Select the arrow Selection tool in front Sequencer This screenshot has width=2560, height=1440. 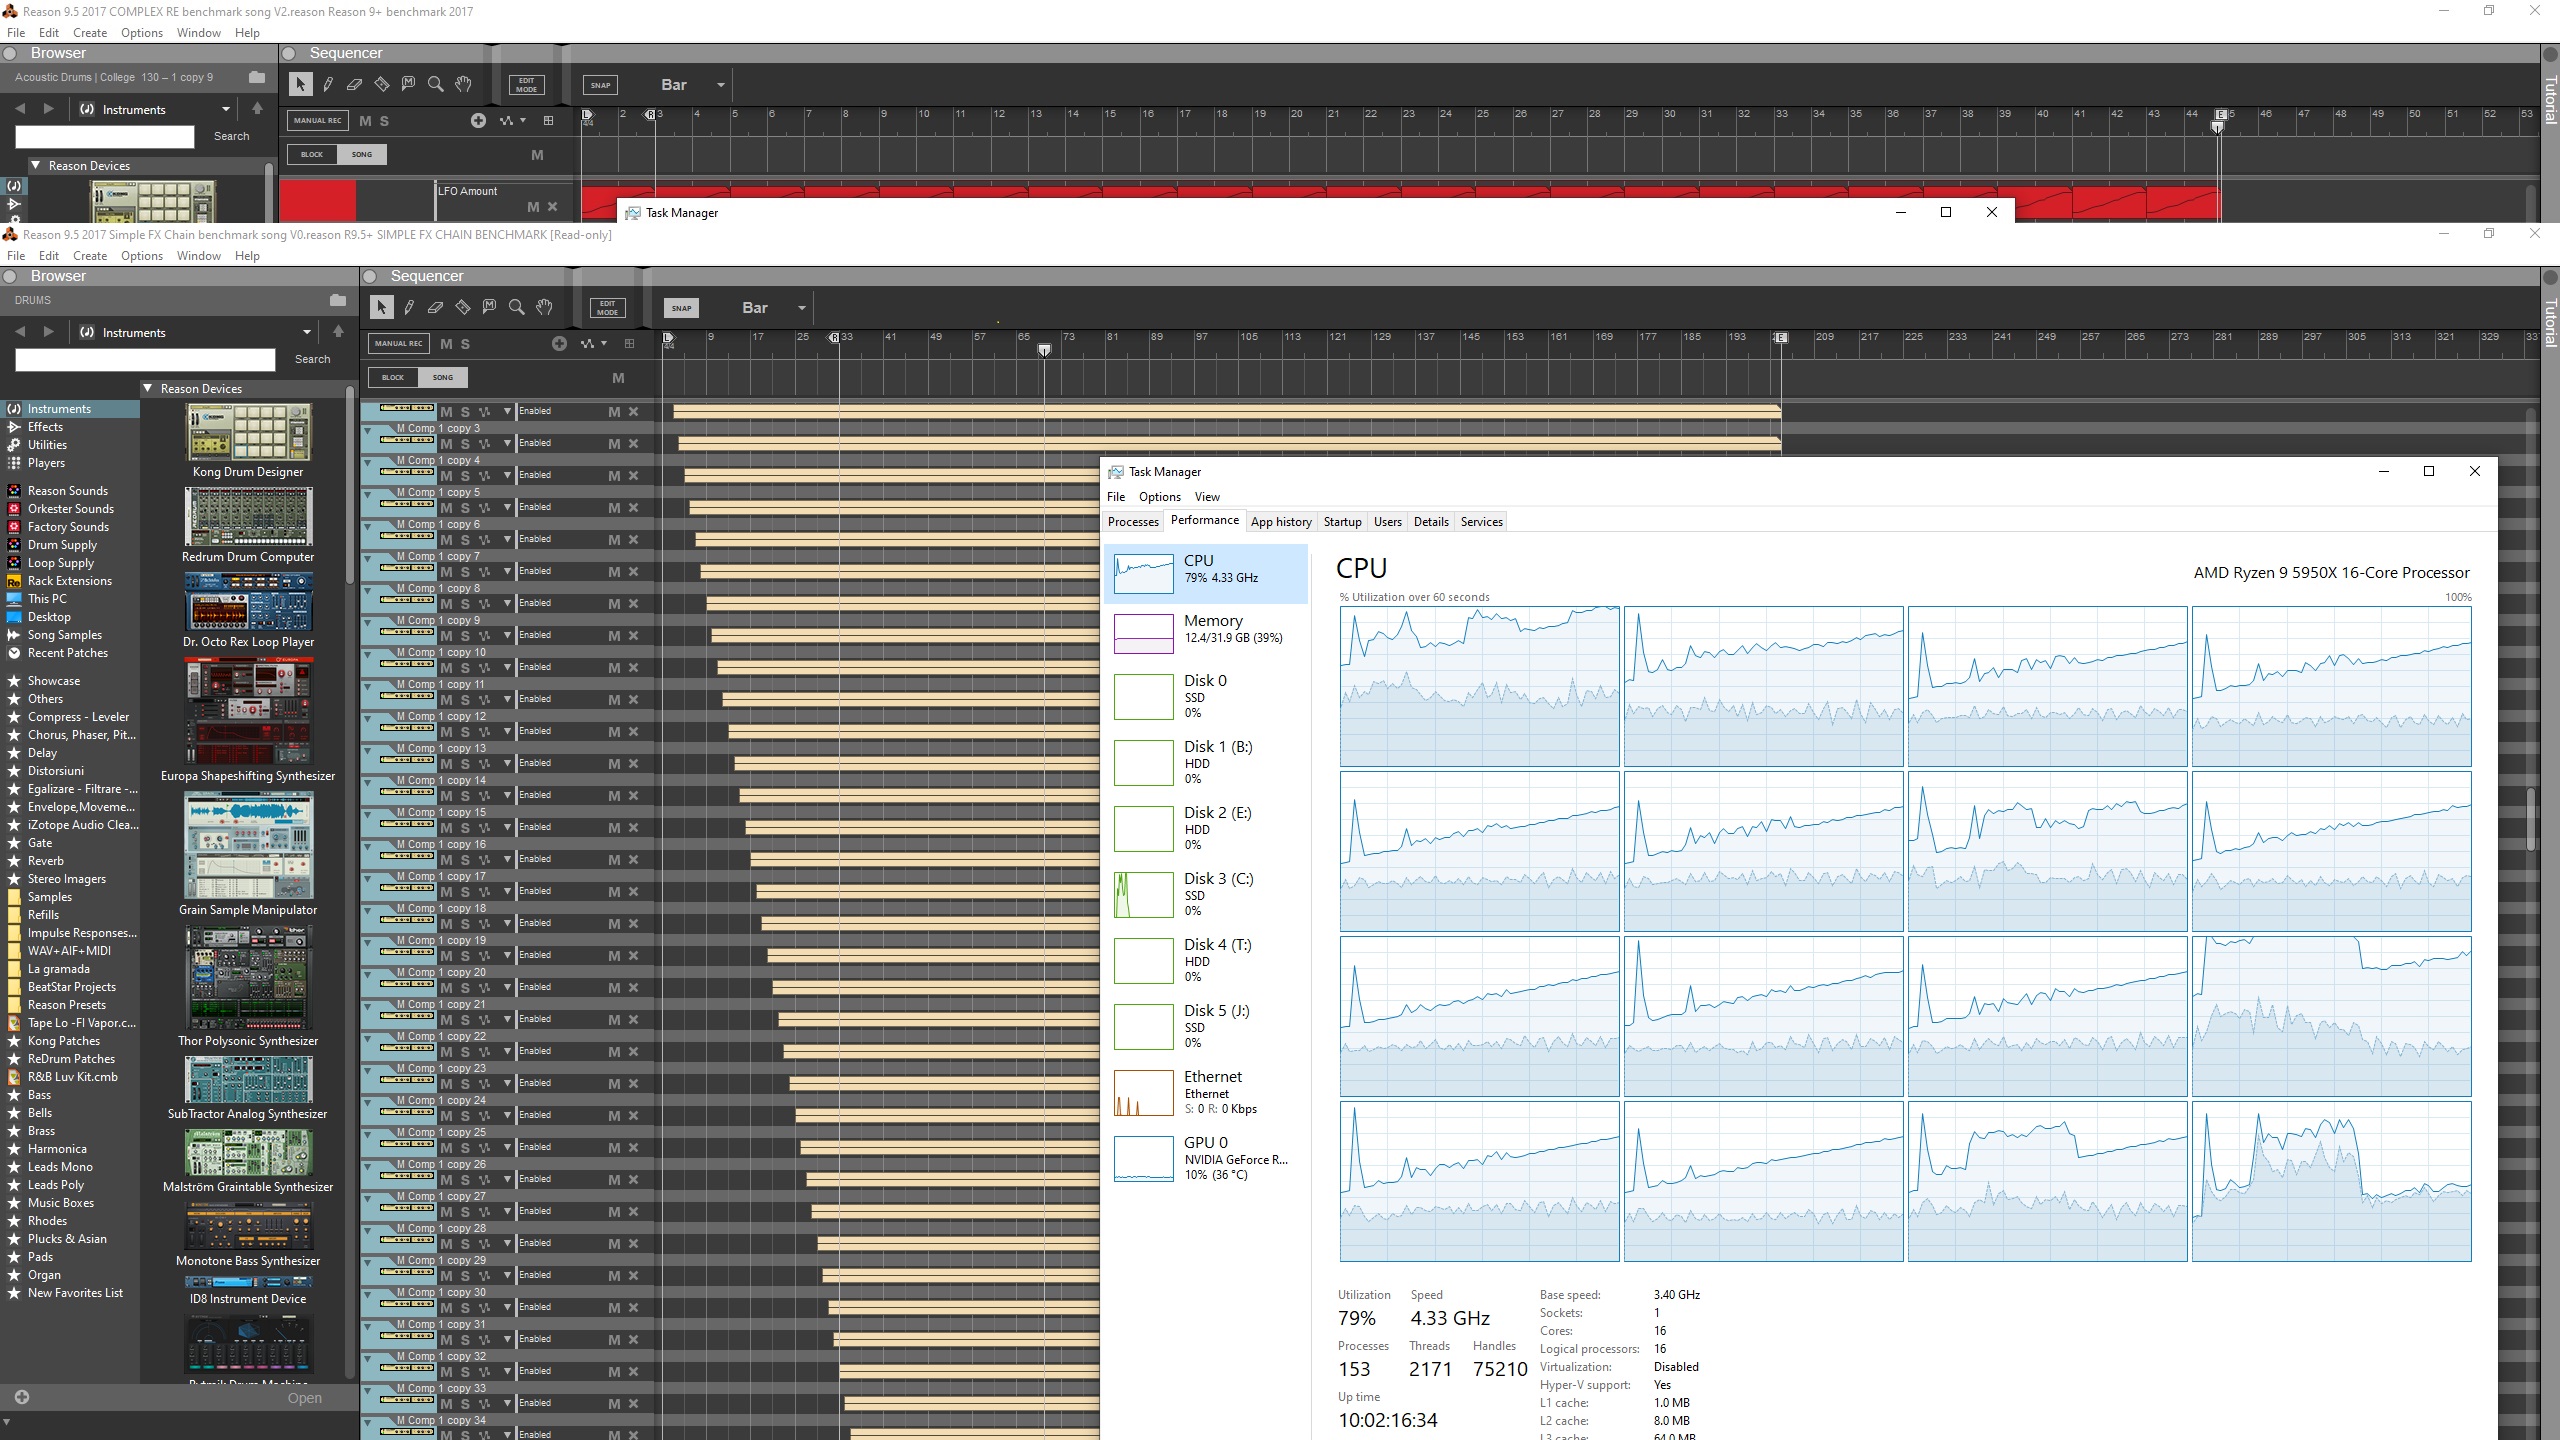pos(381,307)
